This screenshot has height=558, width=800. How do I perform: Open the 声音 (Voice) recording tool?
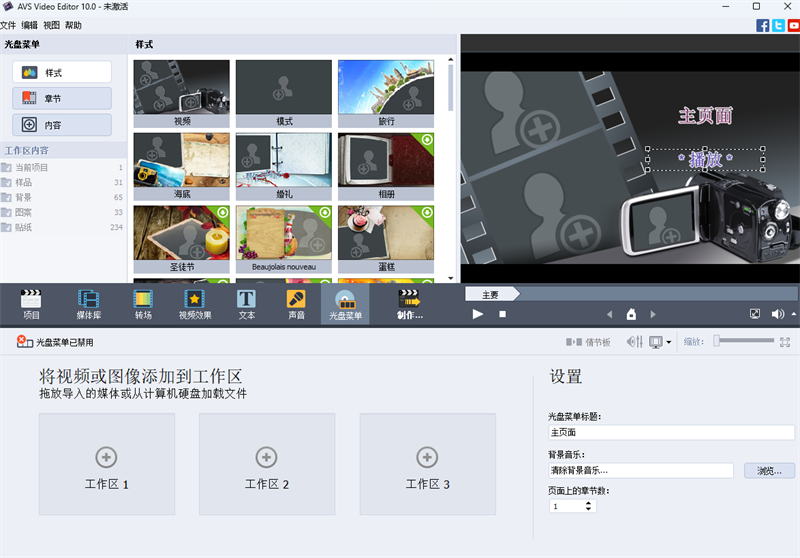point(297,303)
